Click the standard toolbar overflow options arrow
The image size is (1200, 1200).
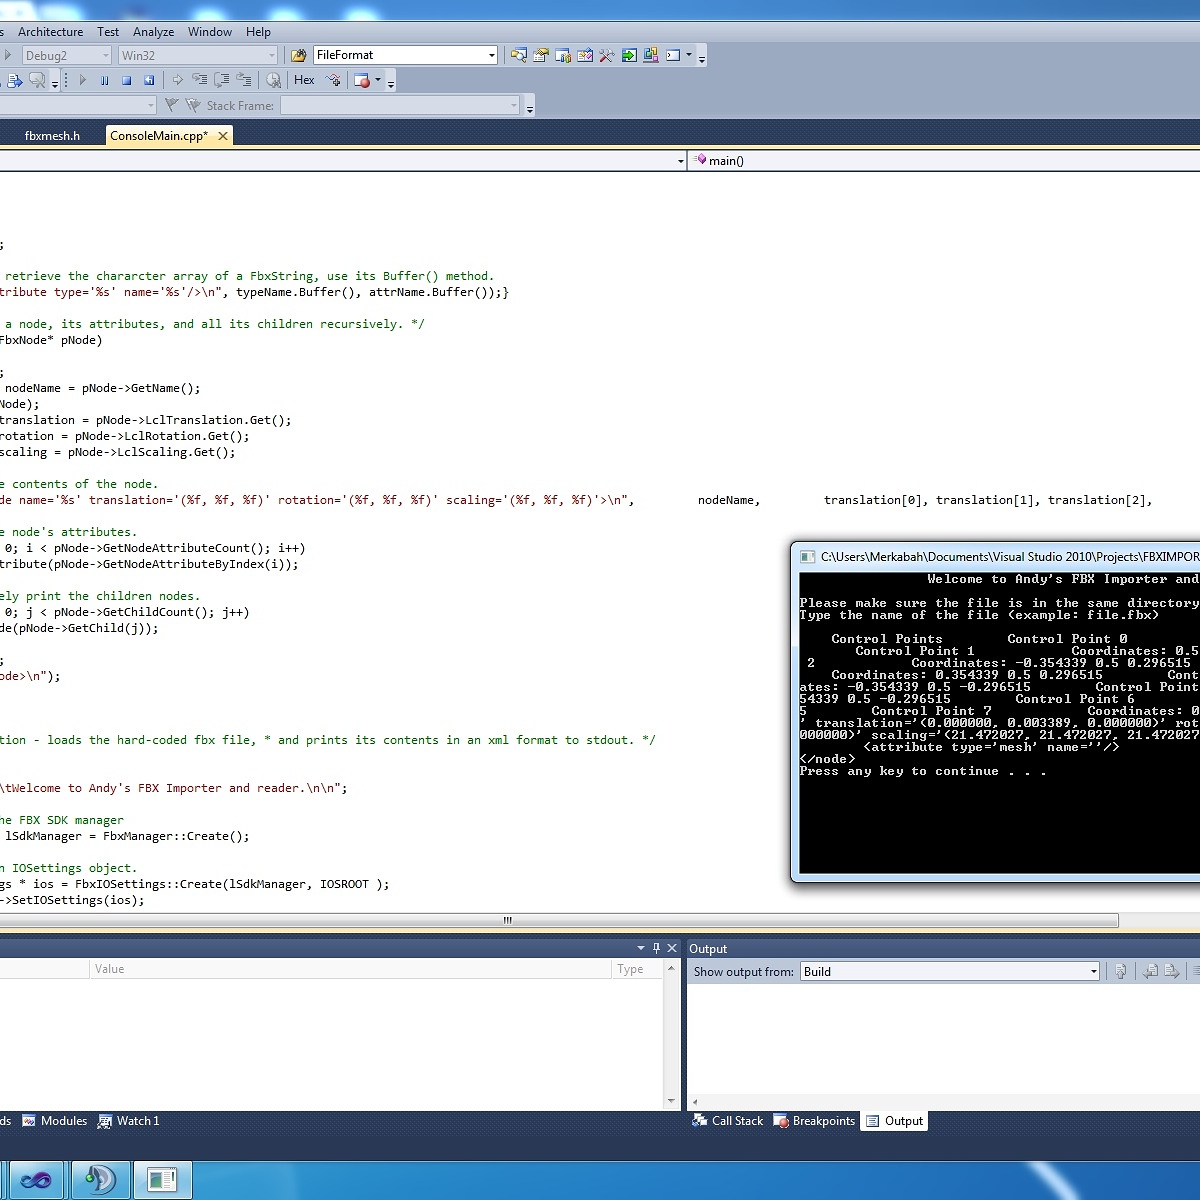(x=702, y=57)
